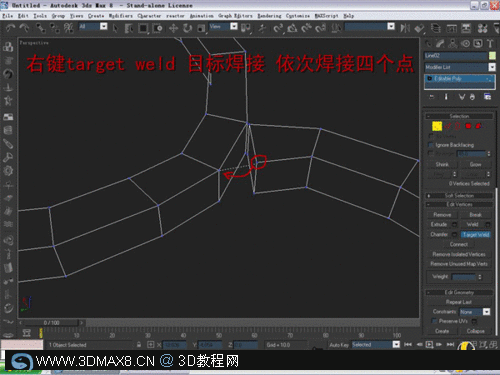The image size is (500, 375).
Task: Click the Align tool icon
Action: pyautogui.click(x=419, y=28)
